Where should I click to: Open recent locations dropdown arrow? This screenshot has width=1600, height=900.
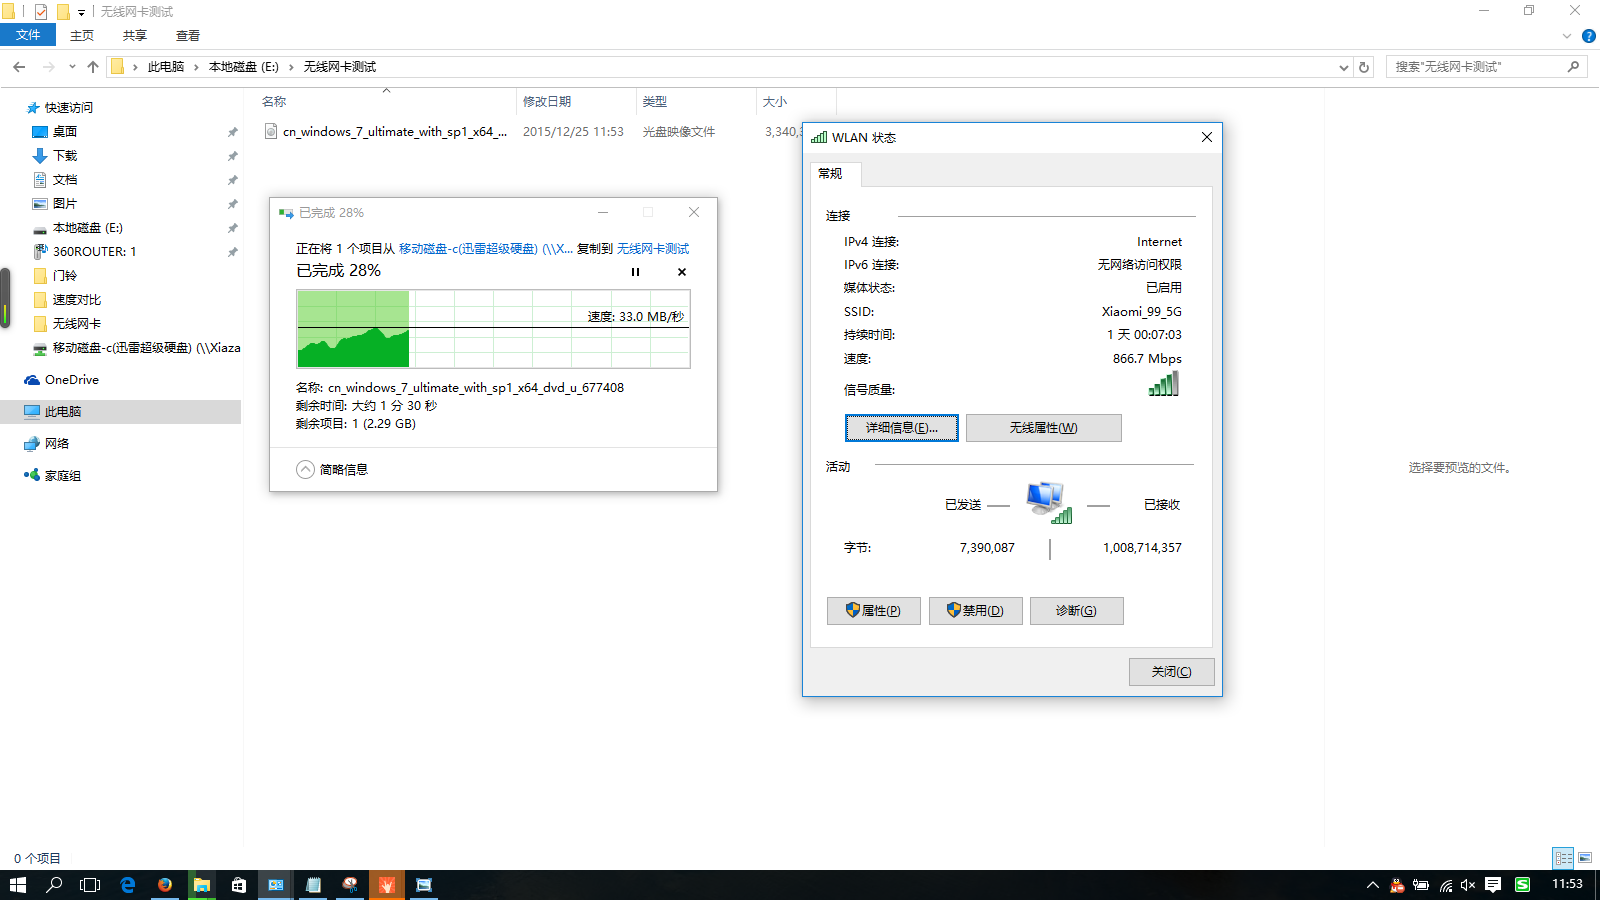[x=72, y=67]
